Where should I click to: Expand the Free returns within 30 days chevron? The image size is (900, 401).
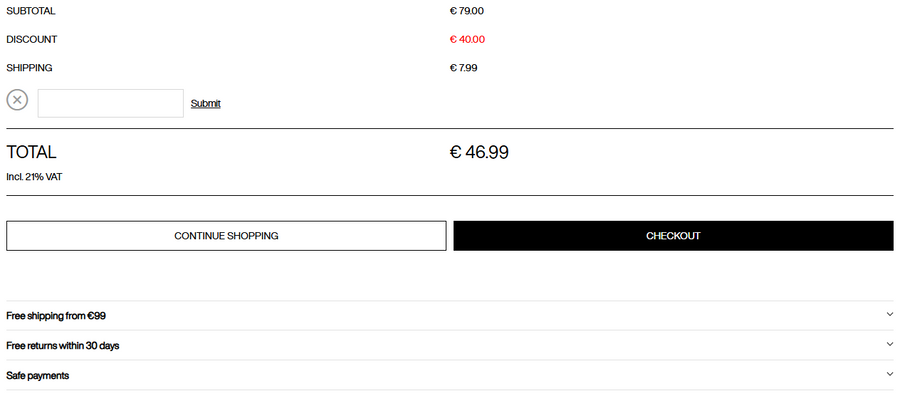[889, 344]
